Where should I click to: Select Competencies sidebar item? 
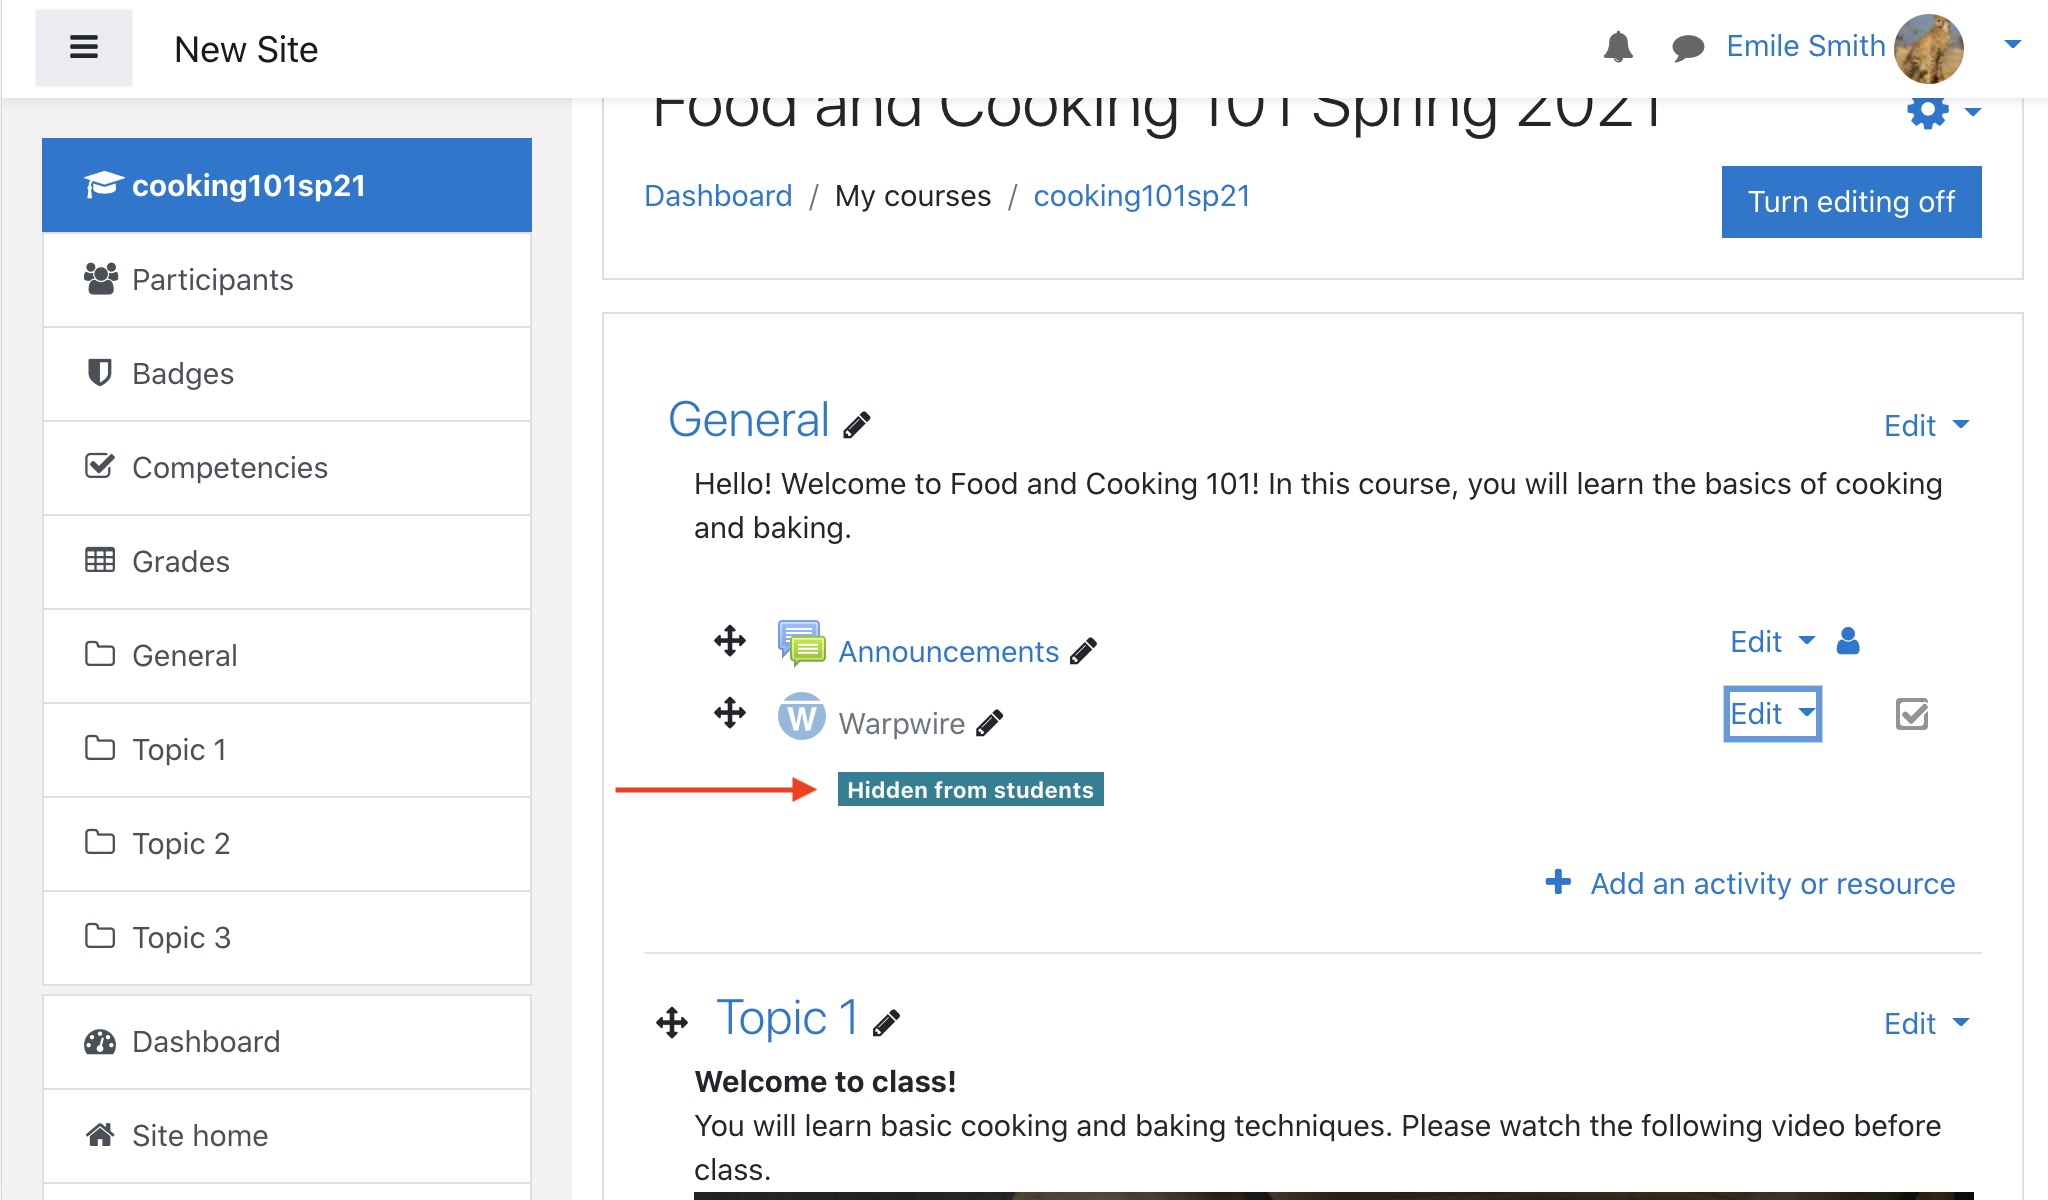click(229, 468)
